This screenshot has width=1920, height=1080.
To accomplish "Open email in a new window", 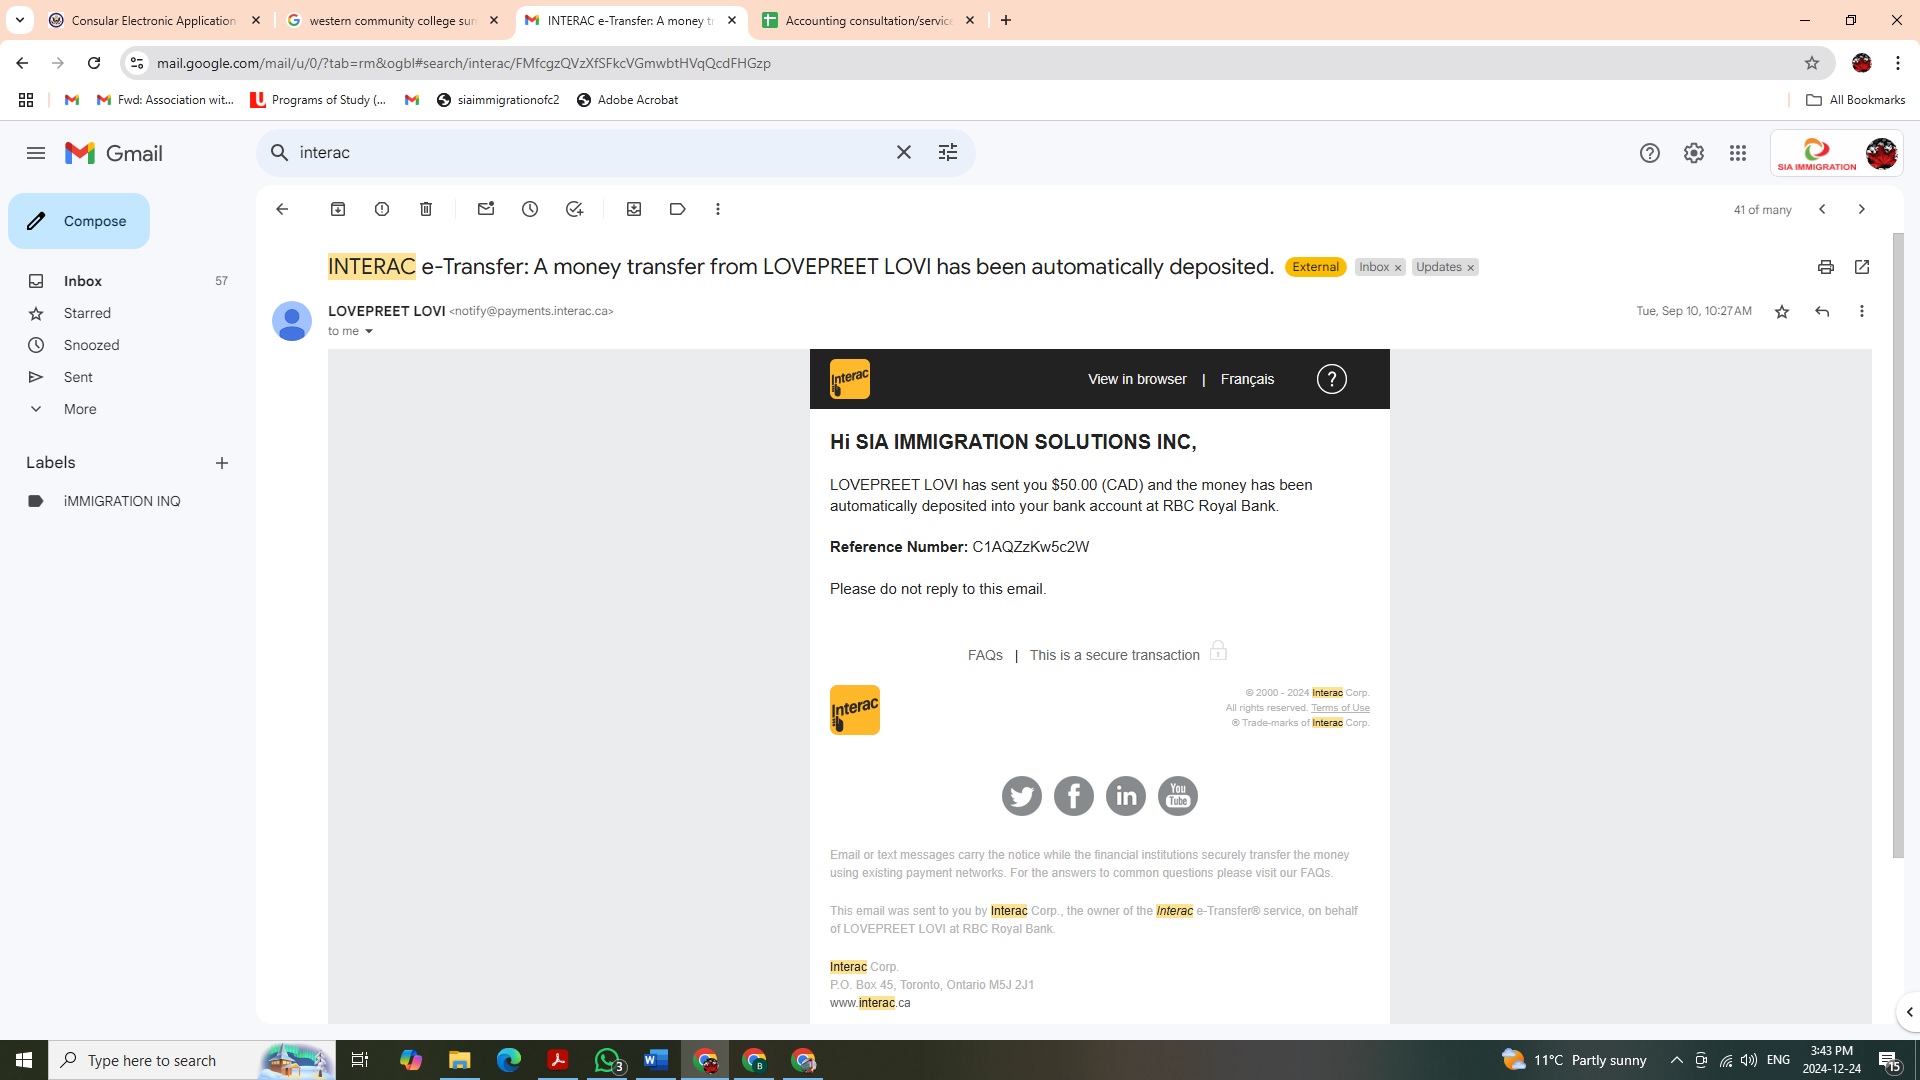I will pyautogui.click(x=1862, y=267).
